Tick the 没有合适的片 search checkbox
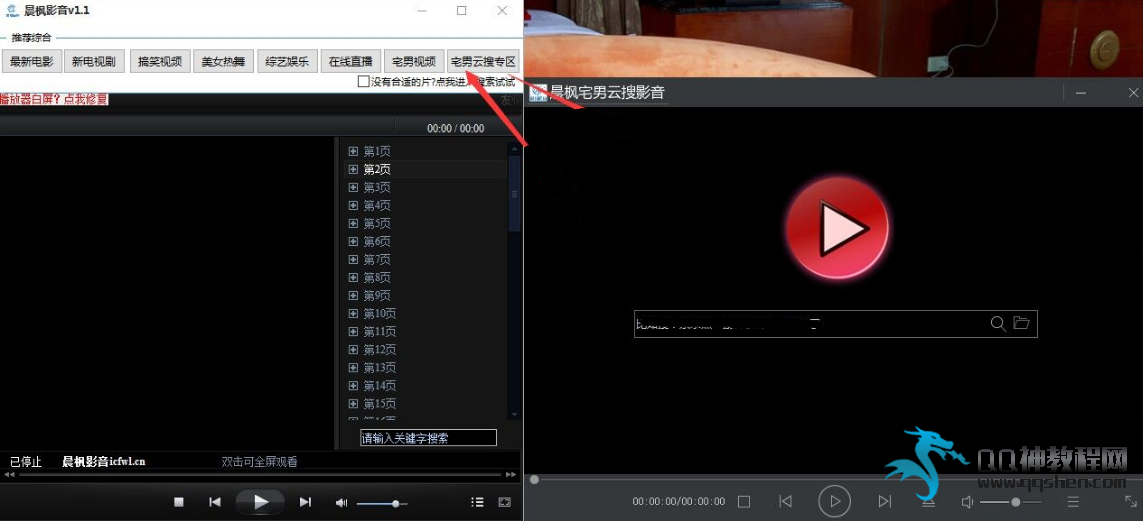 [x=363, y=82]
